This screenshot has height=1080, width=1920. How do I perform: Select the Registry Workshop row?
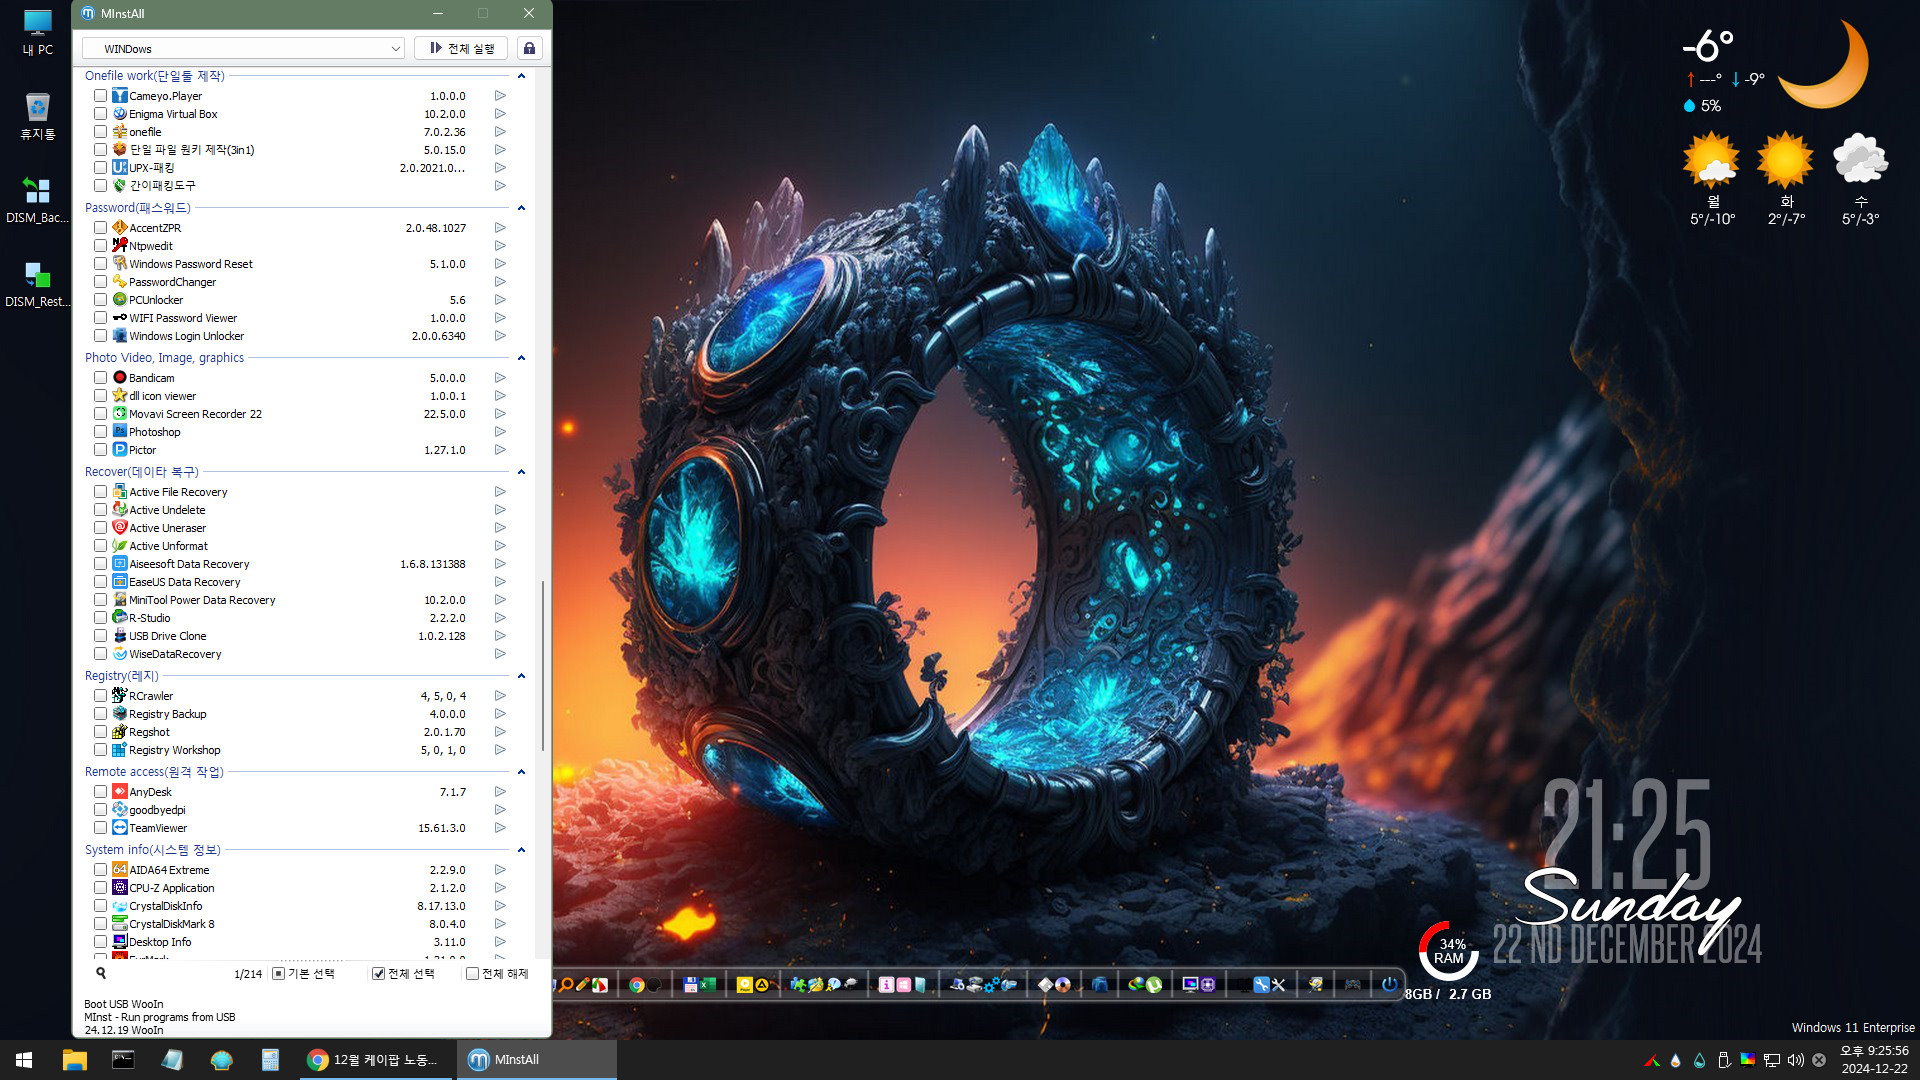pos(300,750)
